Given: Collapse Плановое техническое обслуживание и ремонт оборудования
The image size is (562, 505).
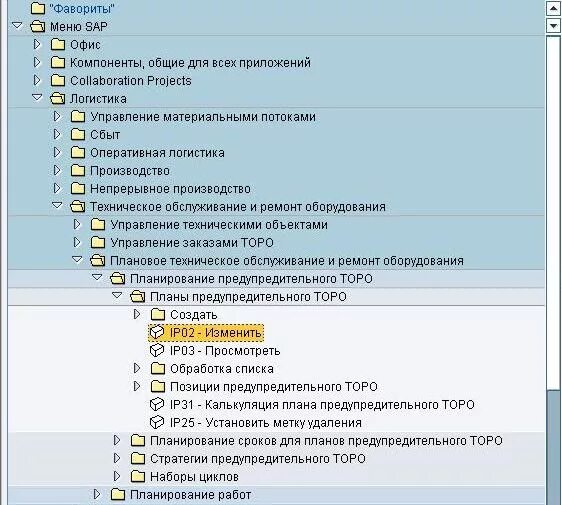Looking at the screenshot, I should [77, 259].
